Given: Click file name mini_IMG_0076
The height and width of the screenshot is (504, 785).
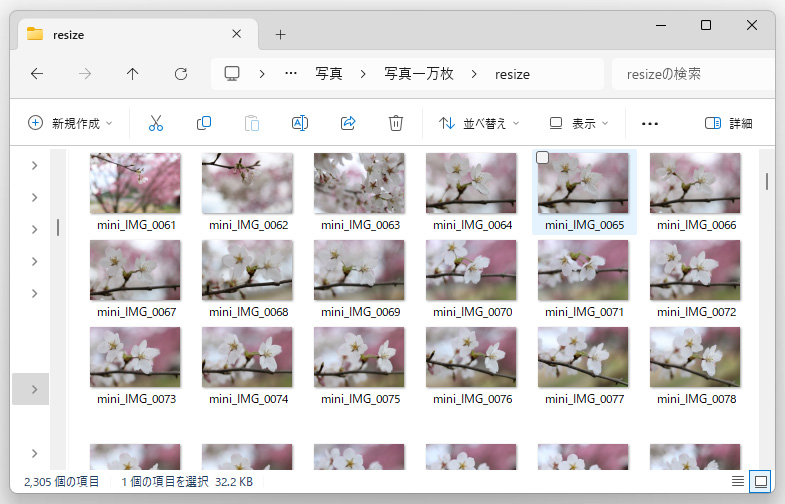Looking at the screenshot, I should click(473, 399).
